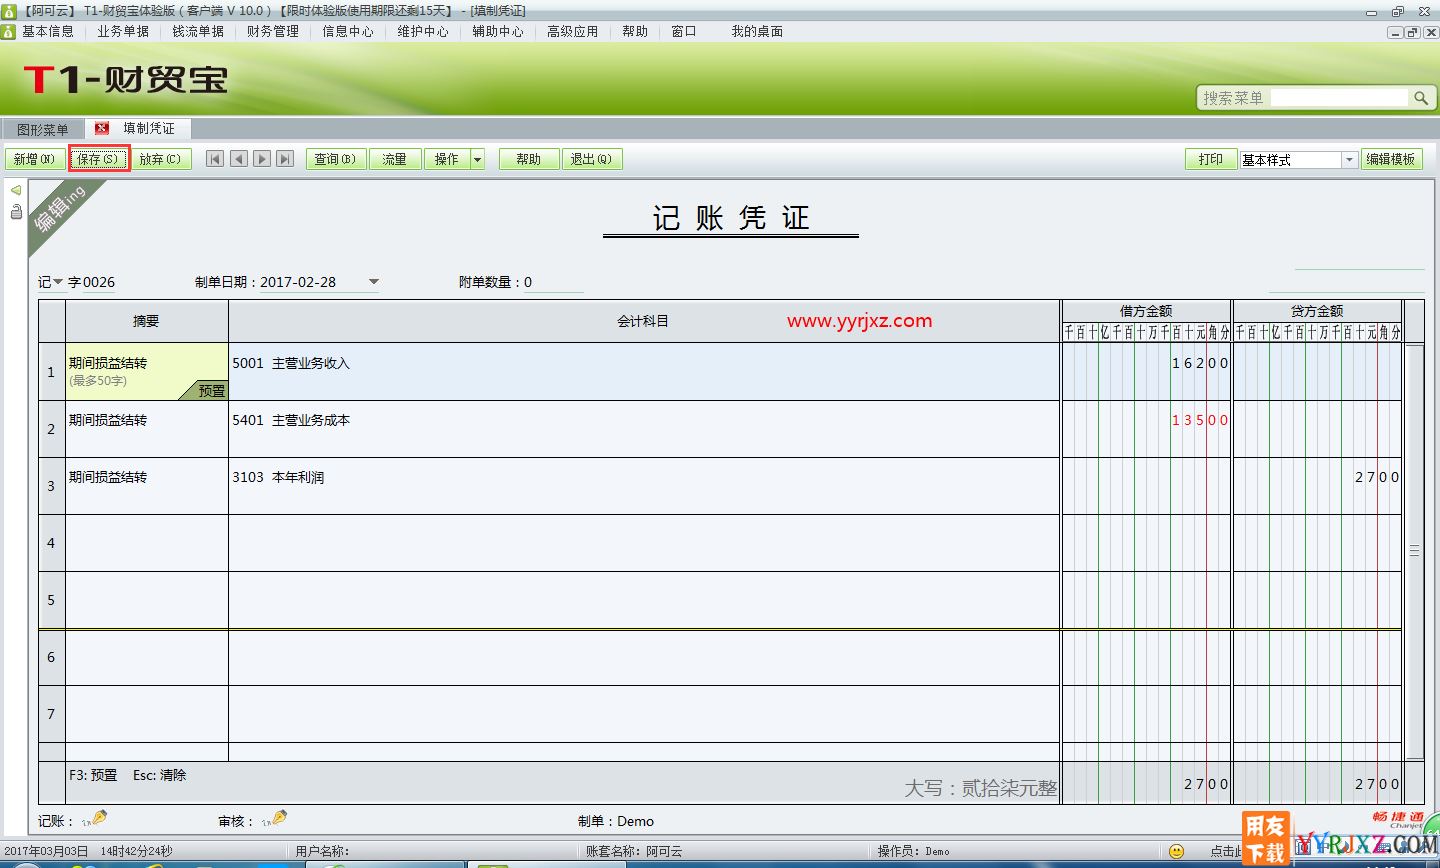Go to first voucher record icon
The height and width of the screenshot is (868, 1440).
pos(215,159)
